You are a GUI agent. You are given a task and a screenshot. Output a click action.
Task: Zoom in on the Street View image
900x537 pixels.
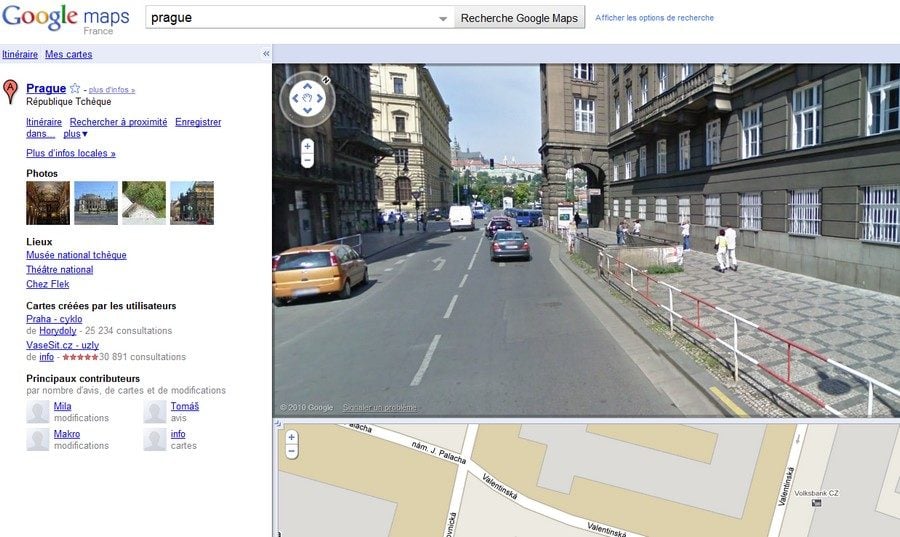tap(307, 146)
